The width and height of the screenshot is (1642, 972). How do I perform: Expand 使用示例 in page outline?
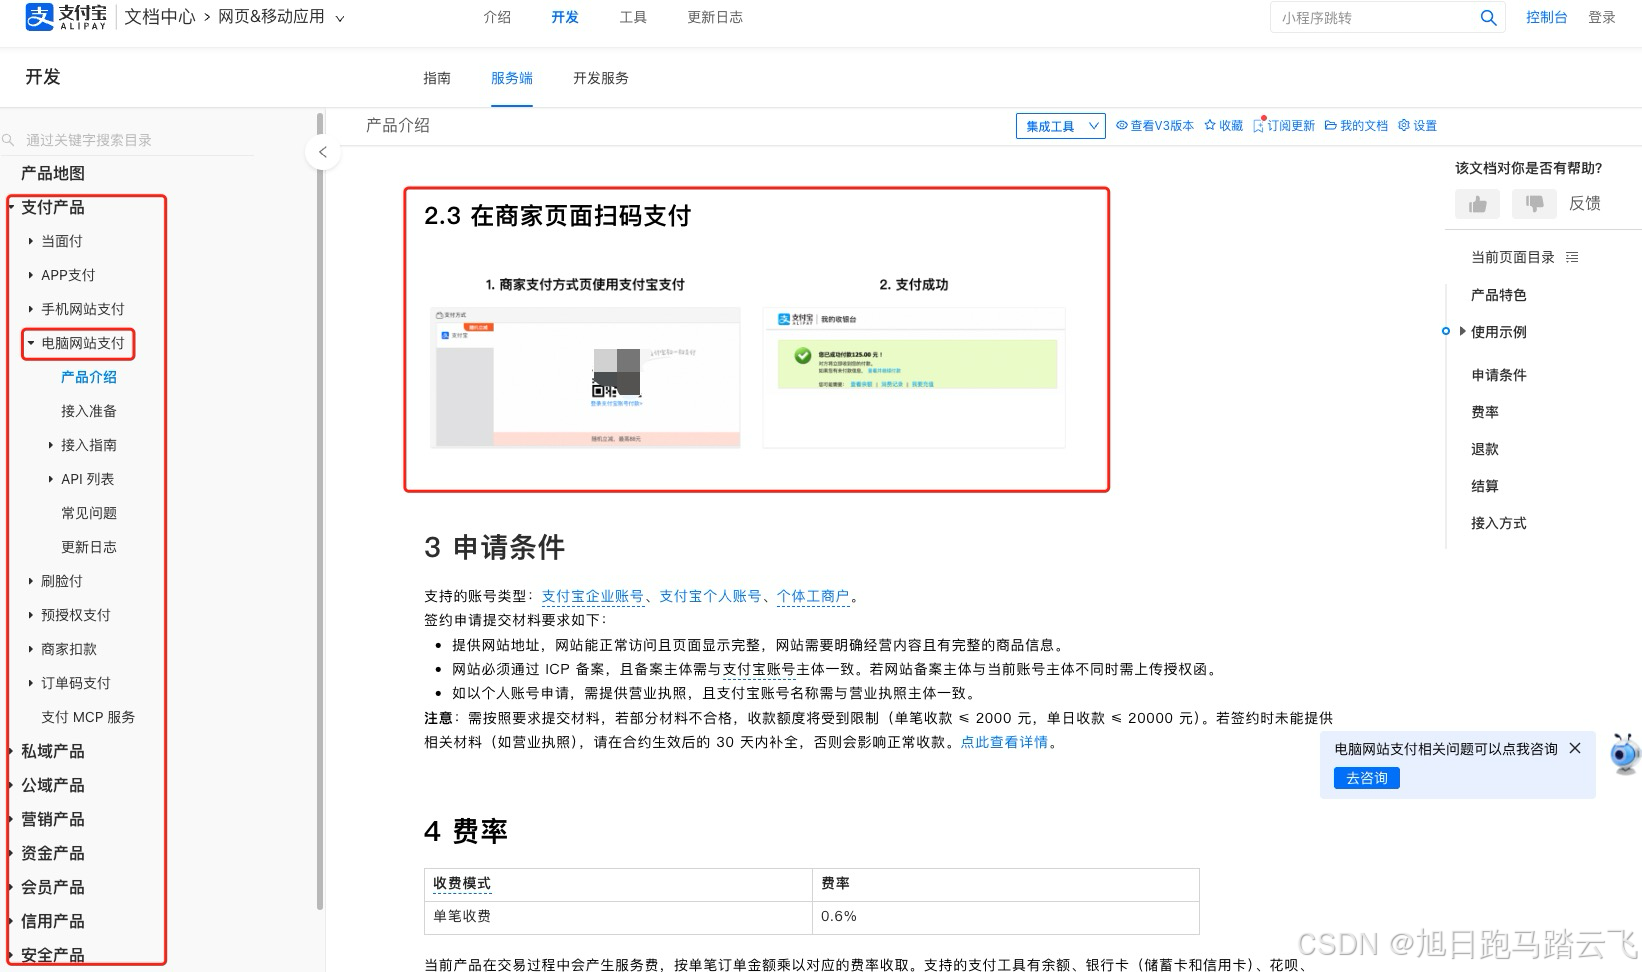[1463, 331]
